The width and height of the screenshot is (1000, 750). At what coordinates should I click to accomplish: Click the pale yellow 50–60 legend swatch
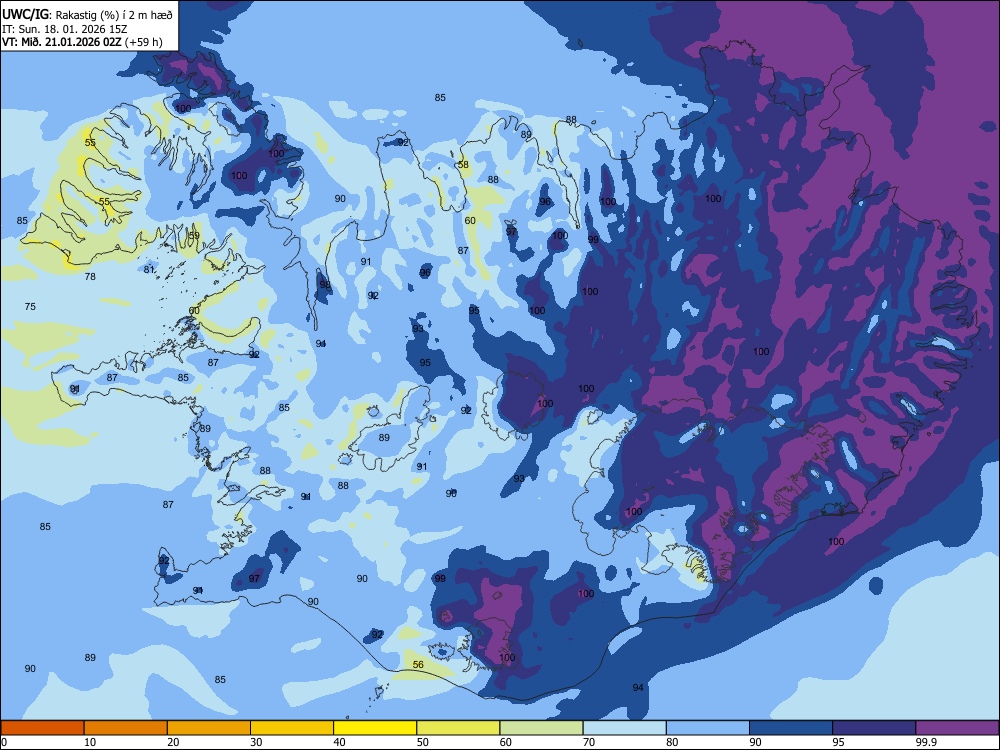[458, 728]
